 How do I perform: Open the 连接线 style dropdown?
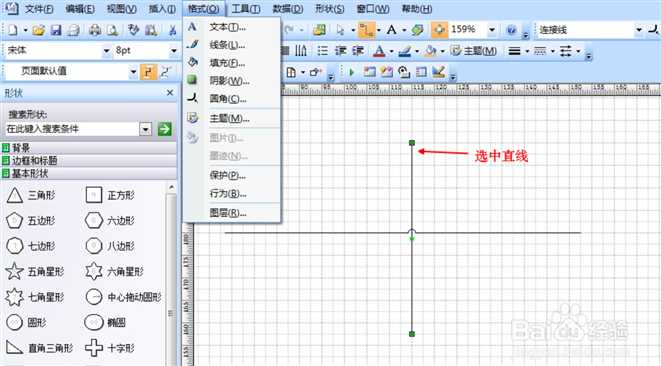tap(639, 30)
